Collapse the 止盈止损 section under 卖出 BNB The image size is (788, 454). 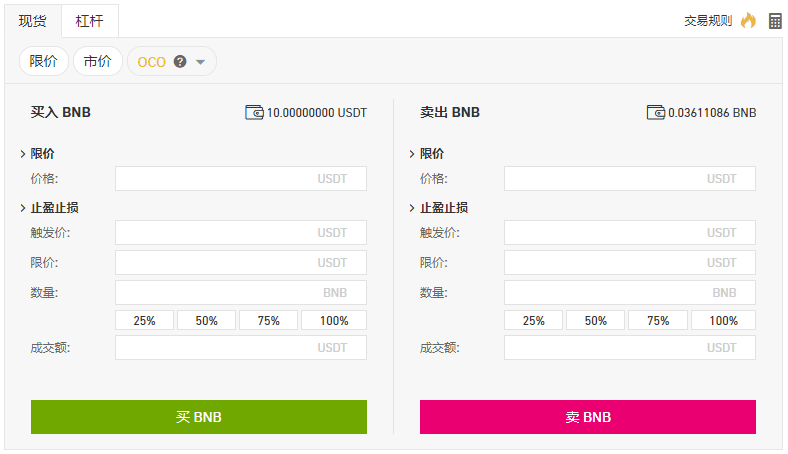coord(412,208)
